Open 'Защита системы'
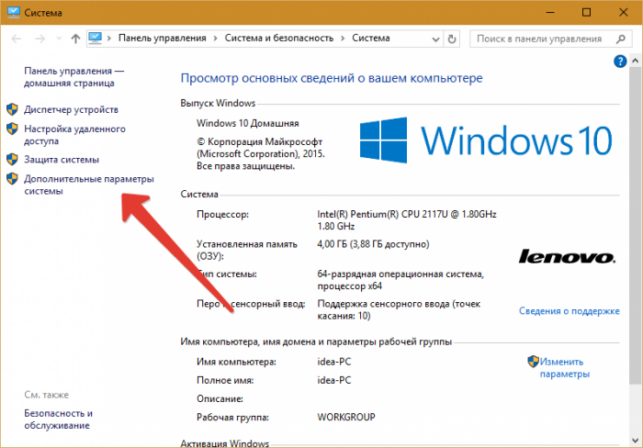Screen dimensions: 643x448 click(62, 160)
